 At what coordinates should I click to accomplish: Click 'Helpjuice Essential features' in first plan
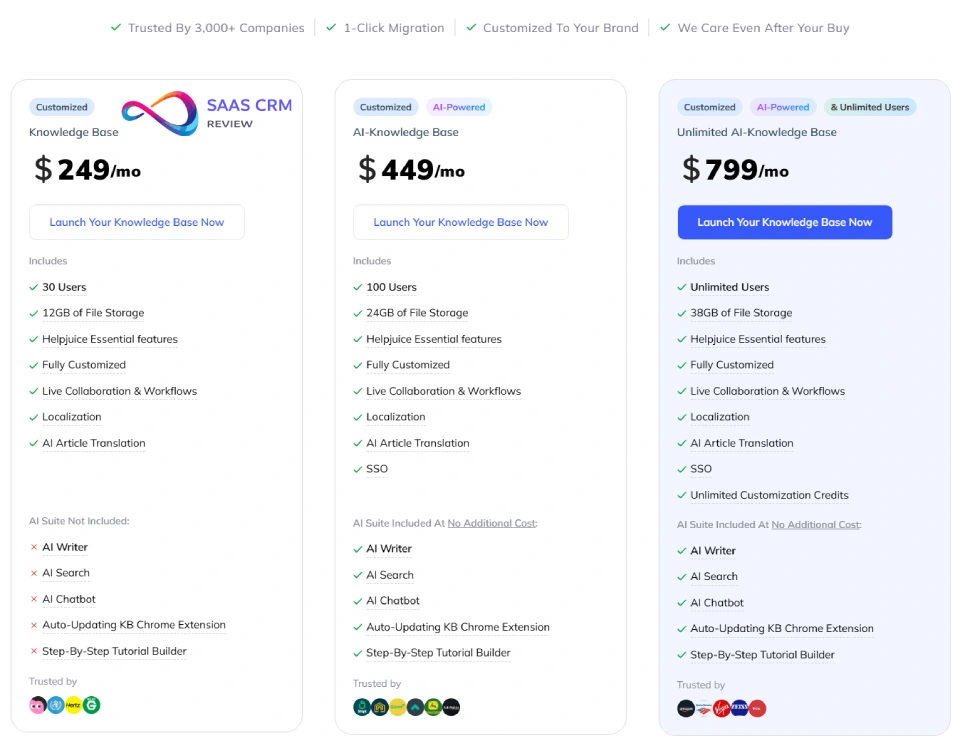click(110, 339)
